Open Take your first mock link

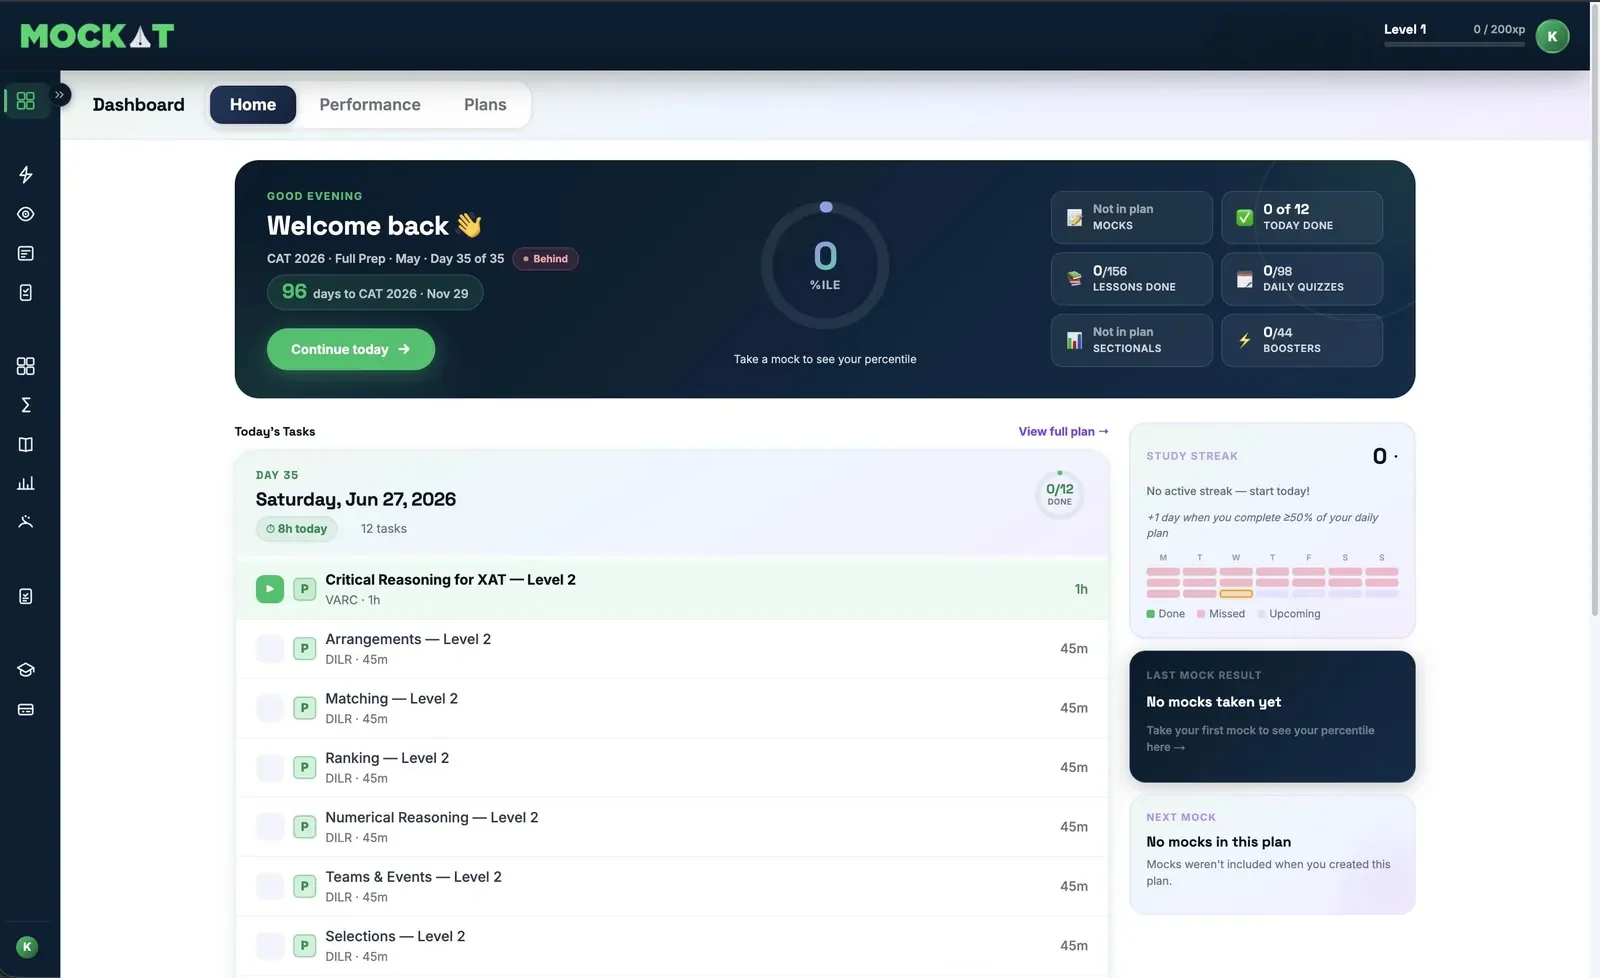click(1260, 739)
